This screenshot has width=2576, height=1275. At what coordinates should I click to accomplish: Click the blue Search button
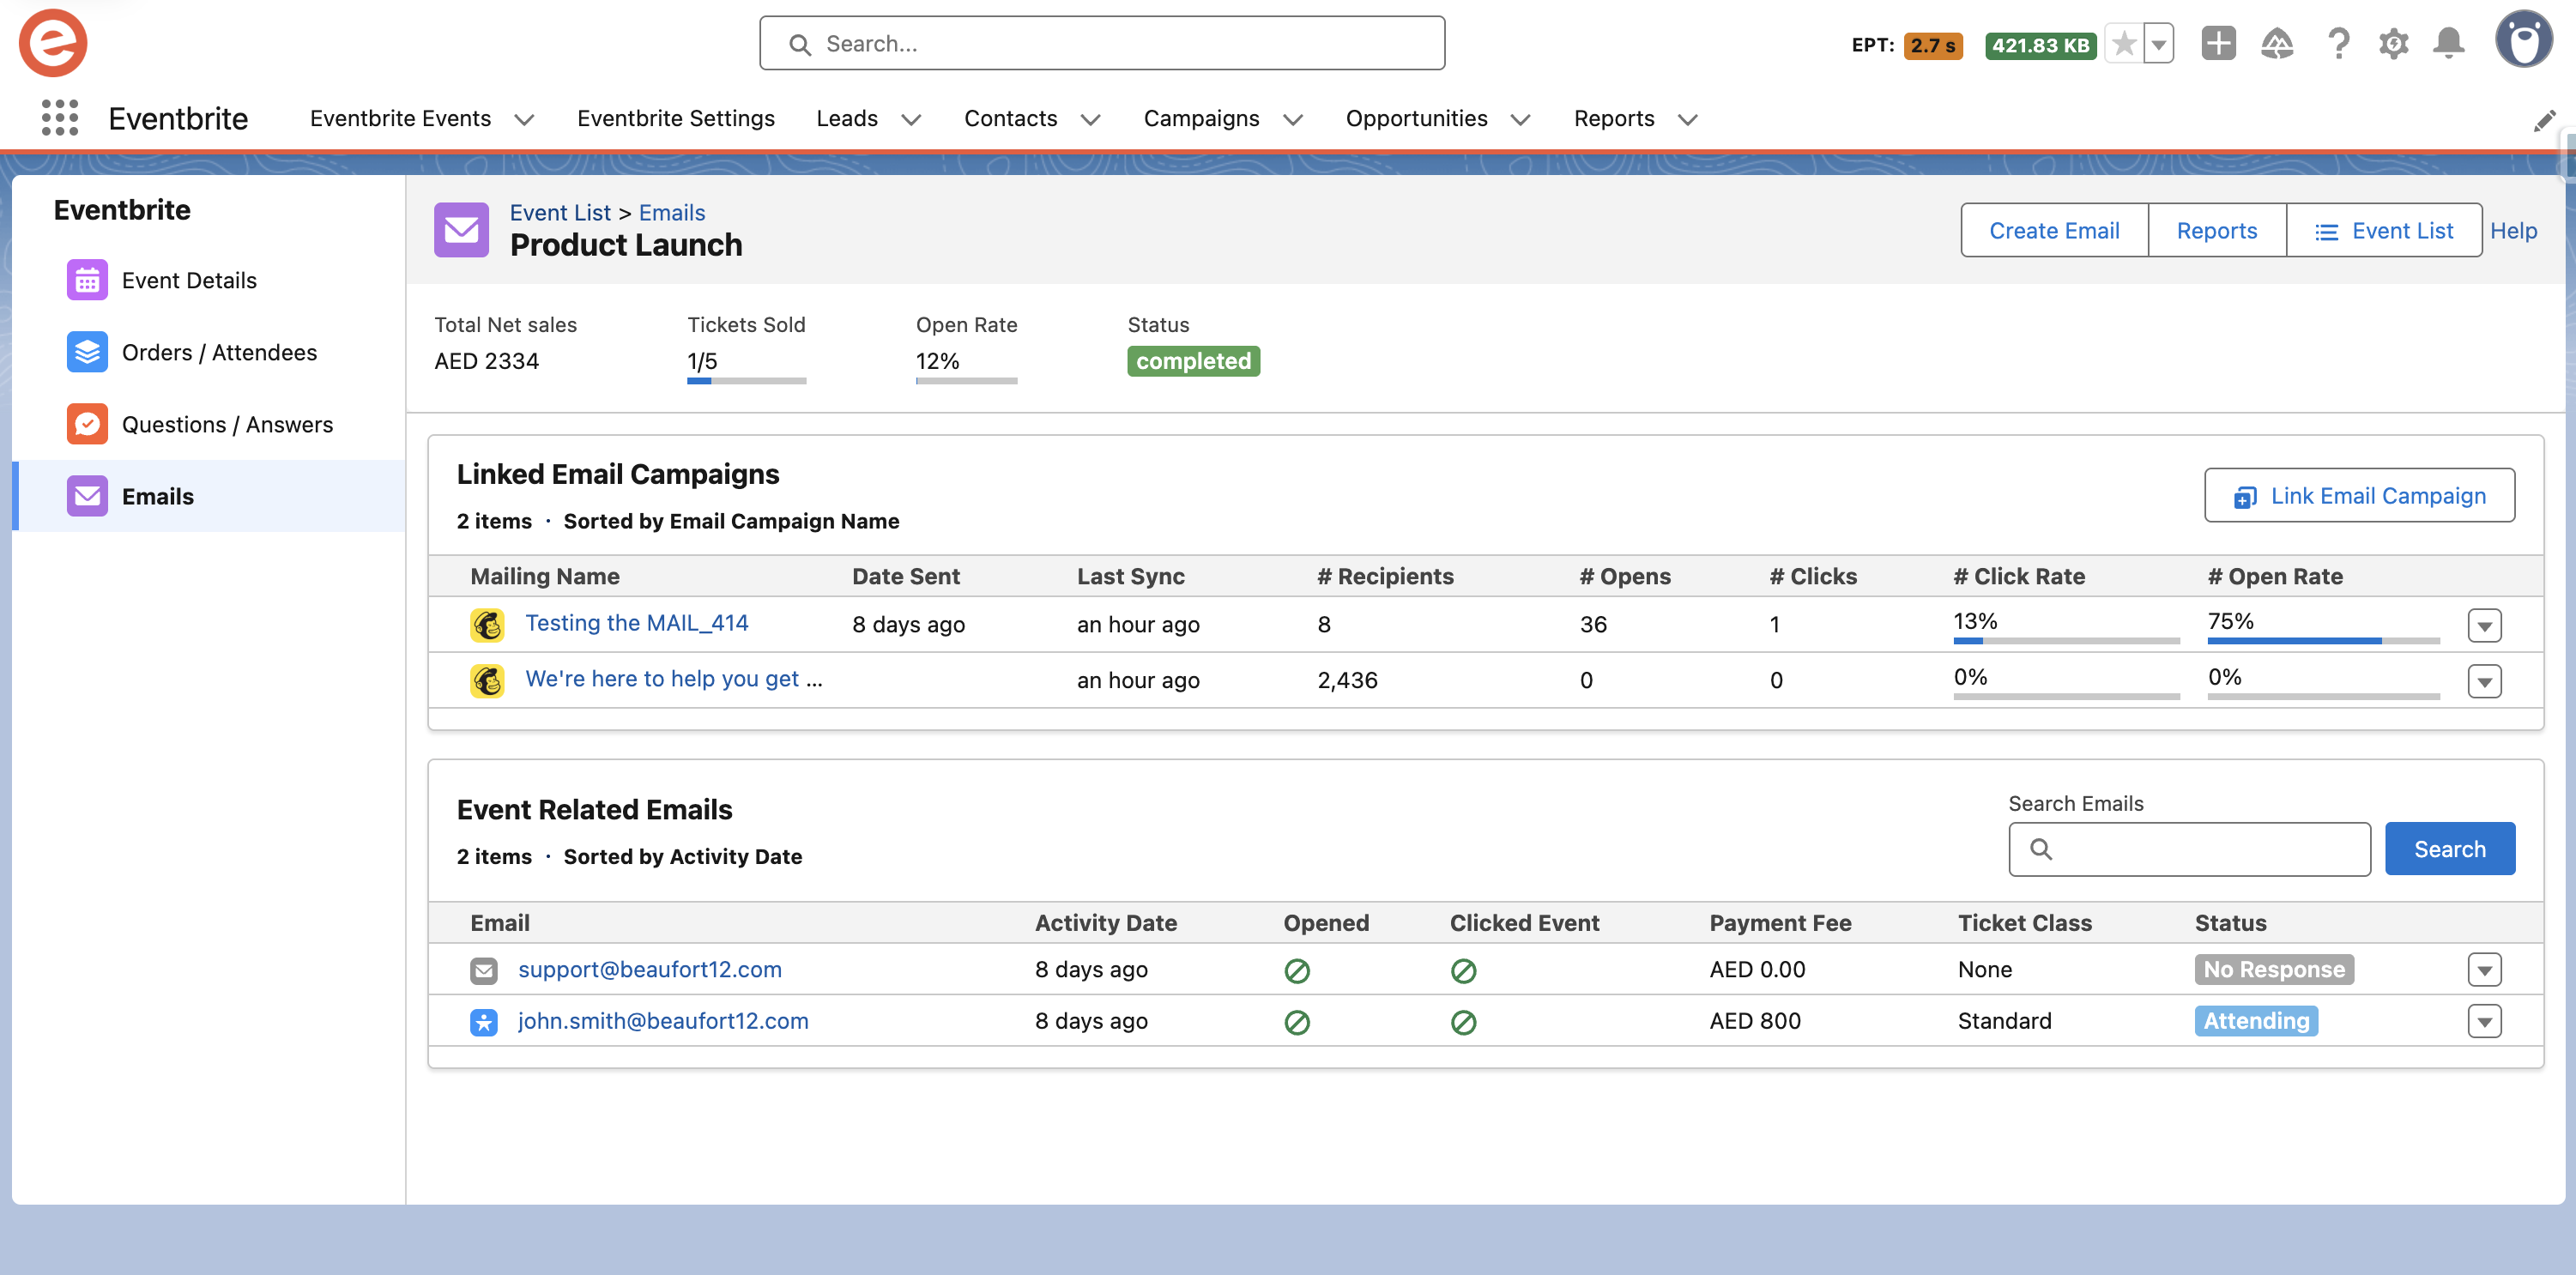tap(2449, 849)
